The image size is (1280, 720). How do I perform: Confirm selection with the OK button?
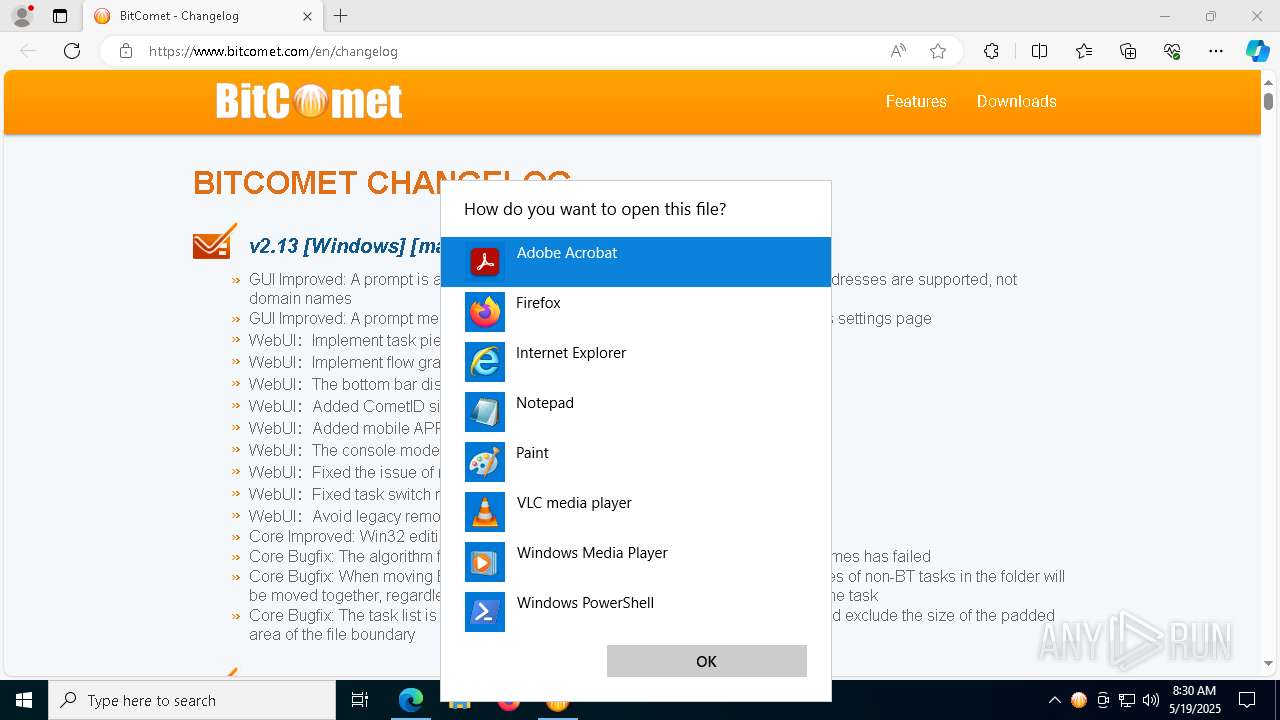click(707, 661)
